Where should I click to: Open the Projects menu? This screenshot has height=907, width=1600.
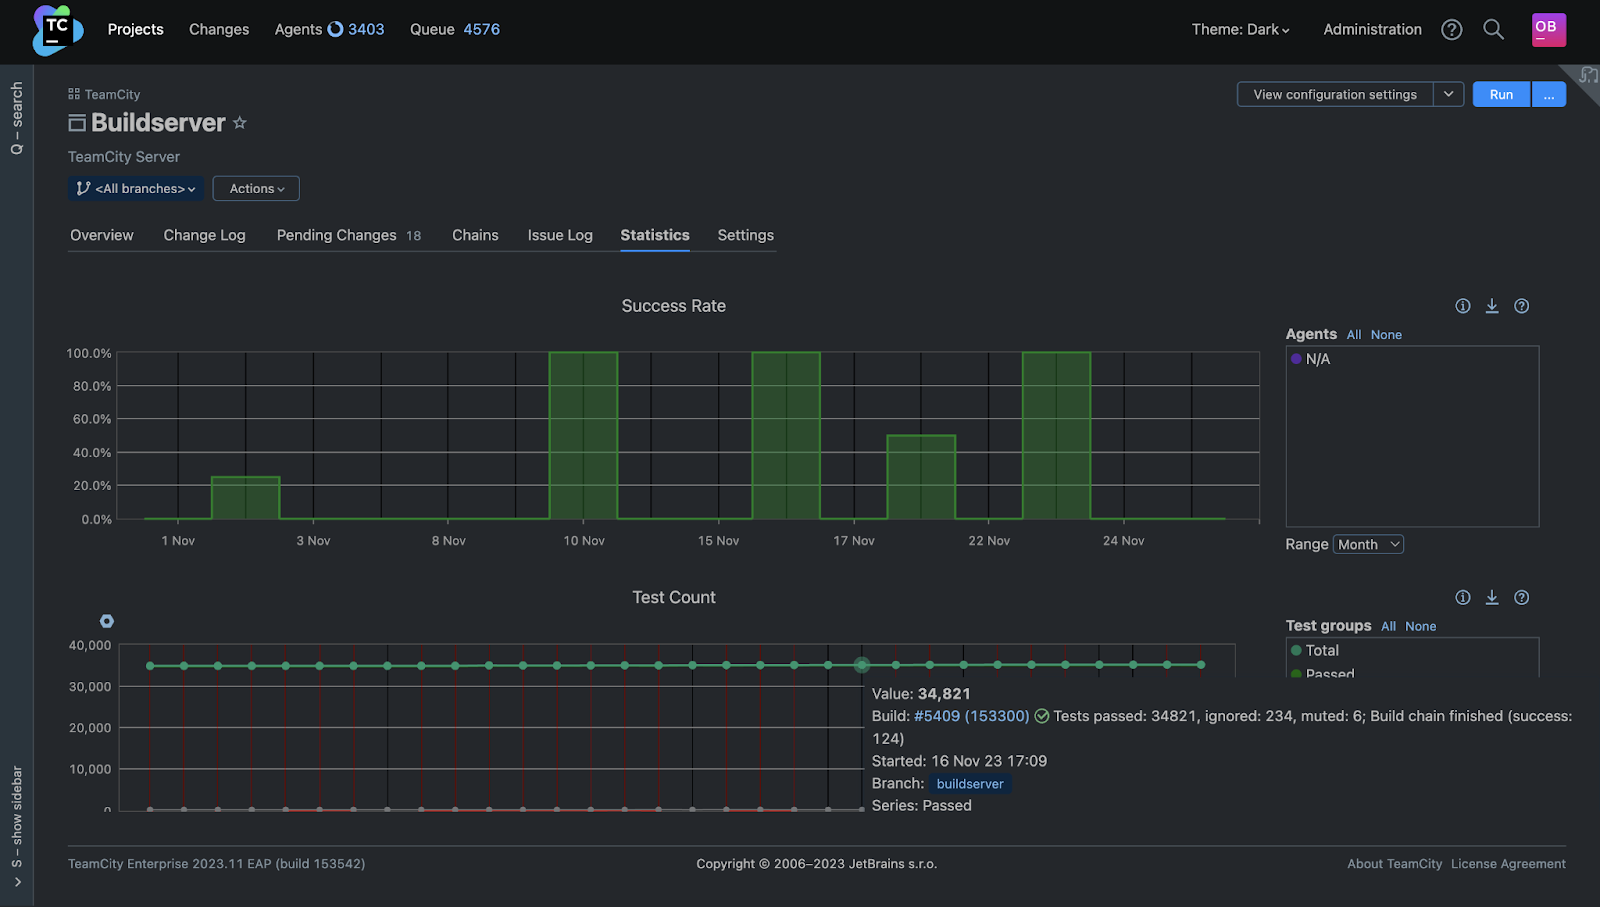click(136, 30)
